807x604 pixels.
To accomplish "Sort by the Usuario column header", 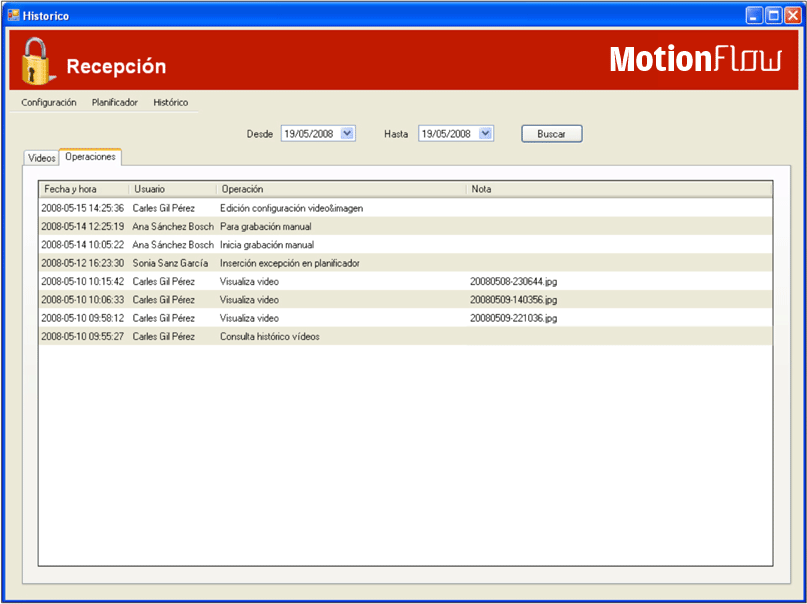I will pyautogui.click(x=172, y=189).
